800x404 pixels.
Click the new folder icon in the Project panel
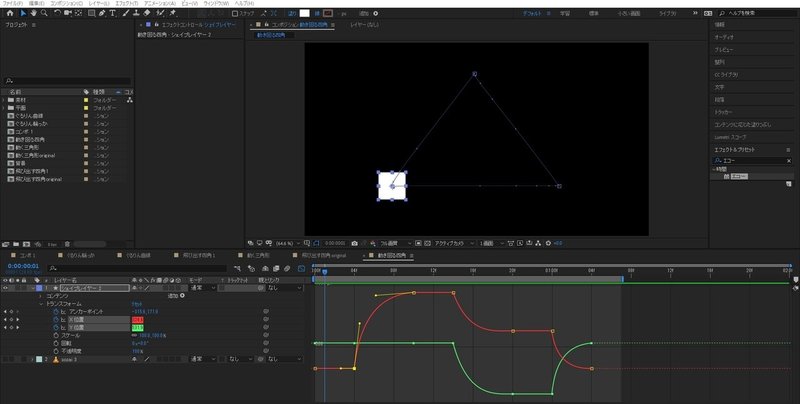coord(16,244)
